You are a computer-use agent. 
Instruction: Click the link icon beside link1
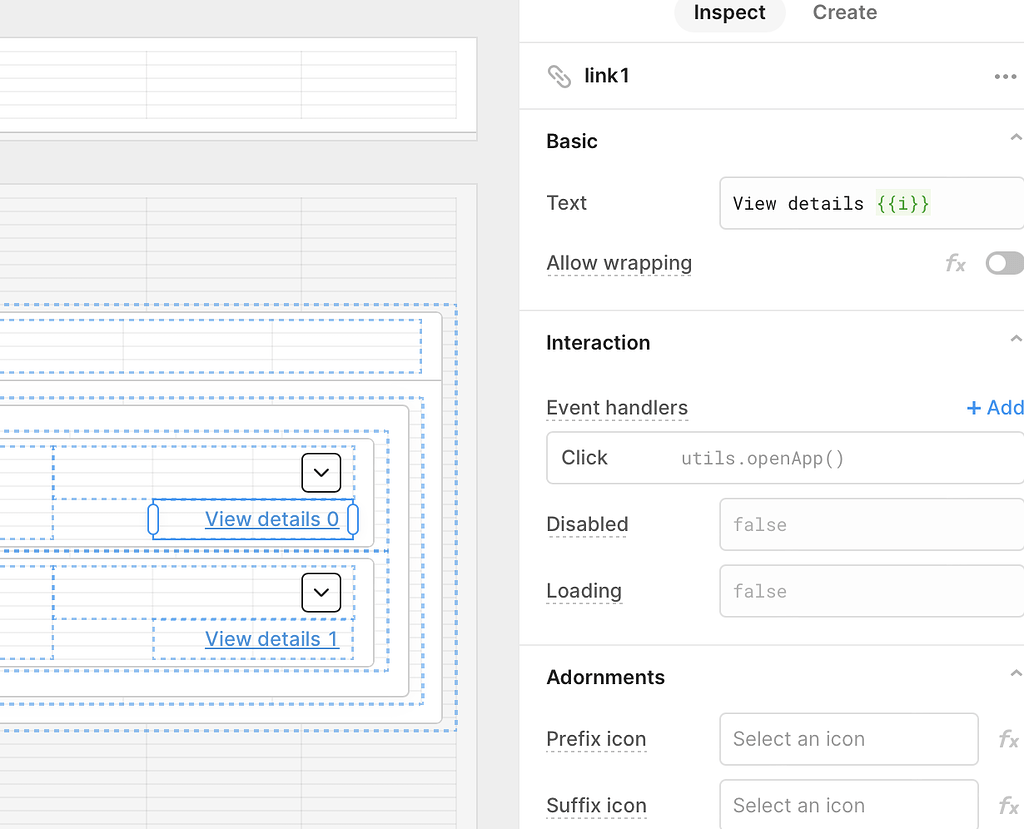[x=559, y=75]
